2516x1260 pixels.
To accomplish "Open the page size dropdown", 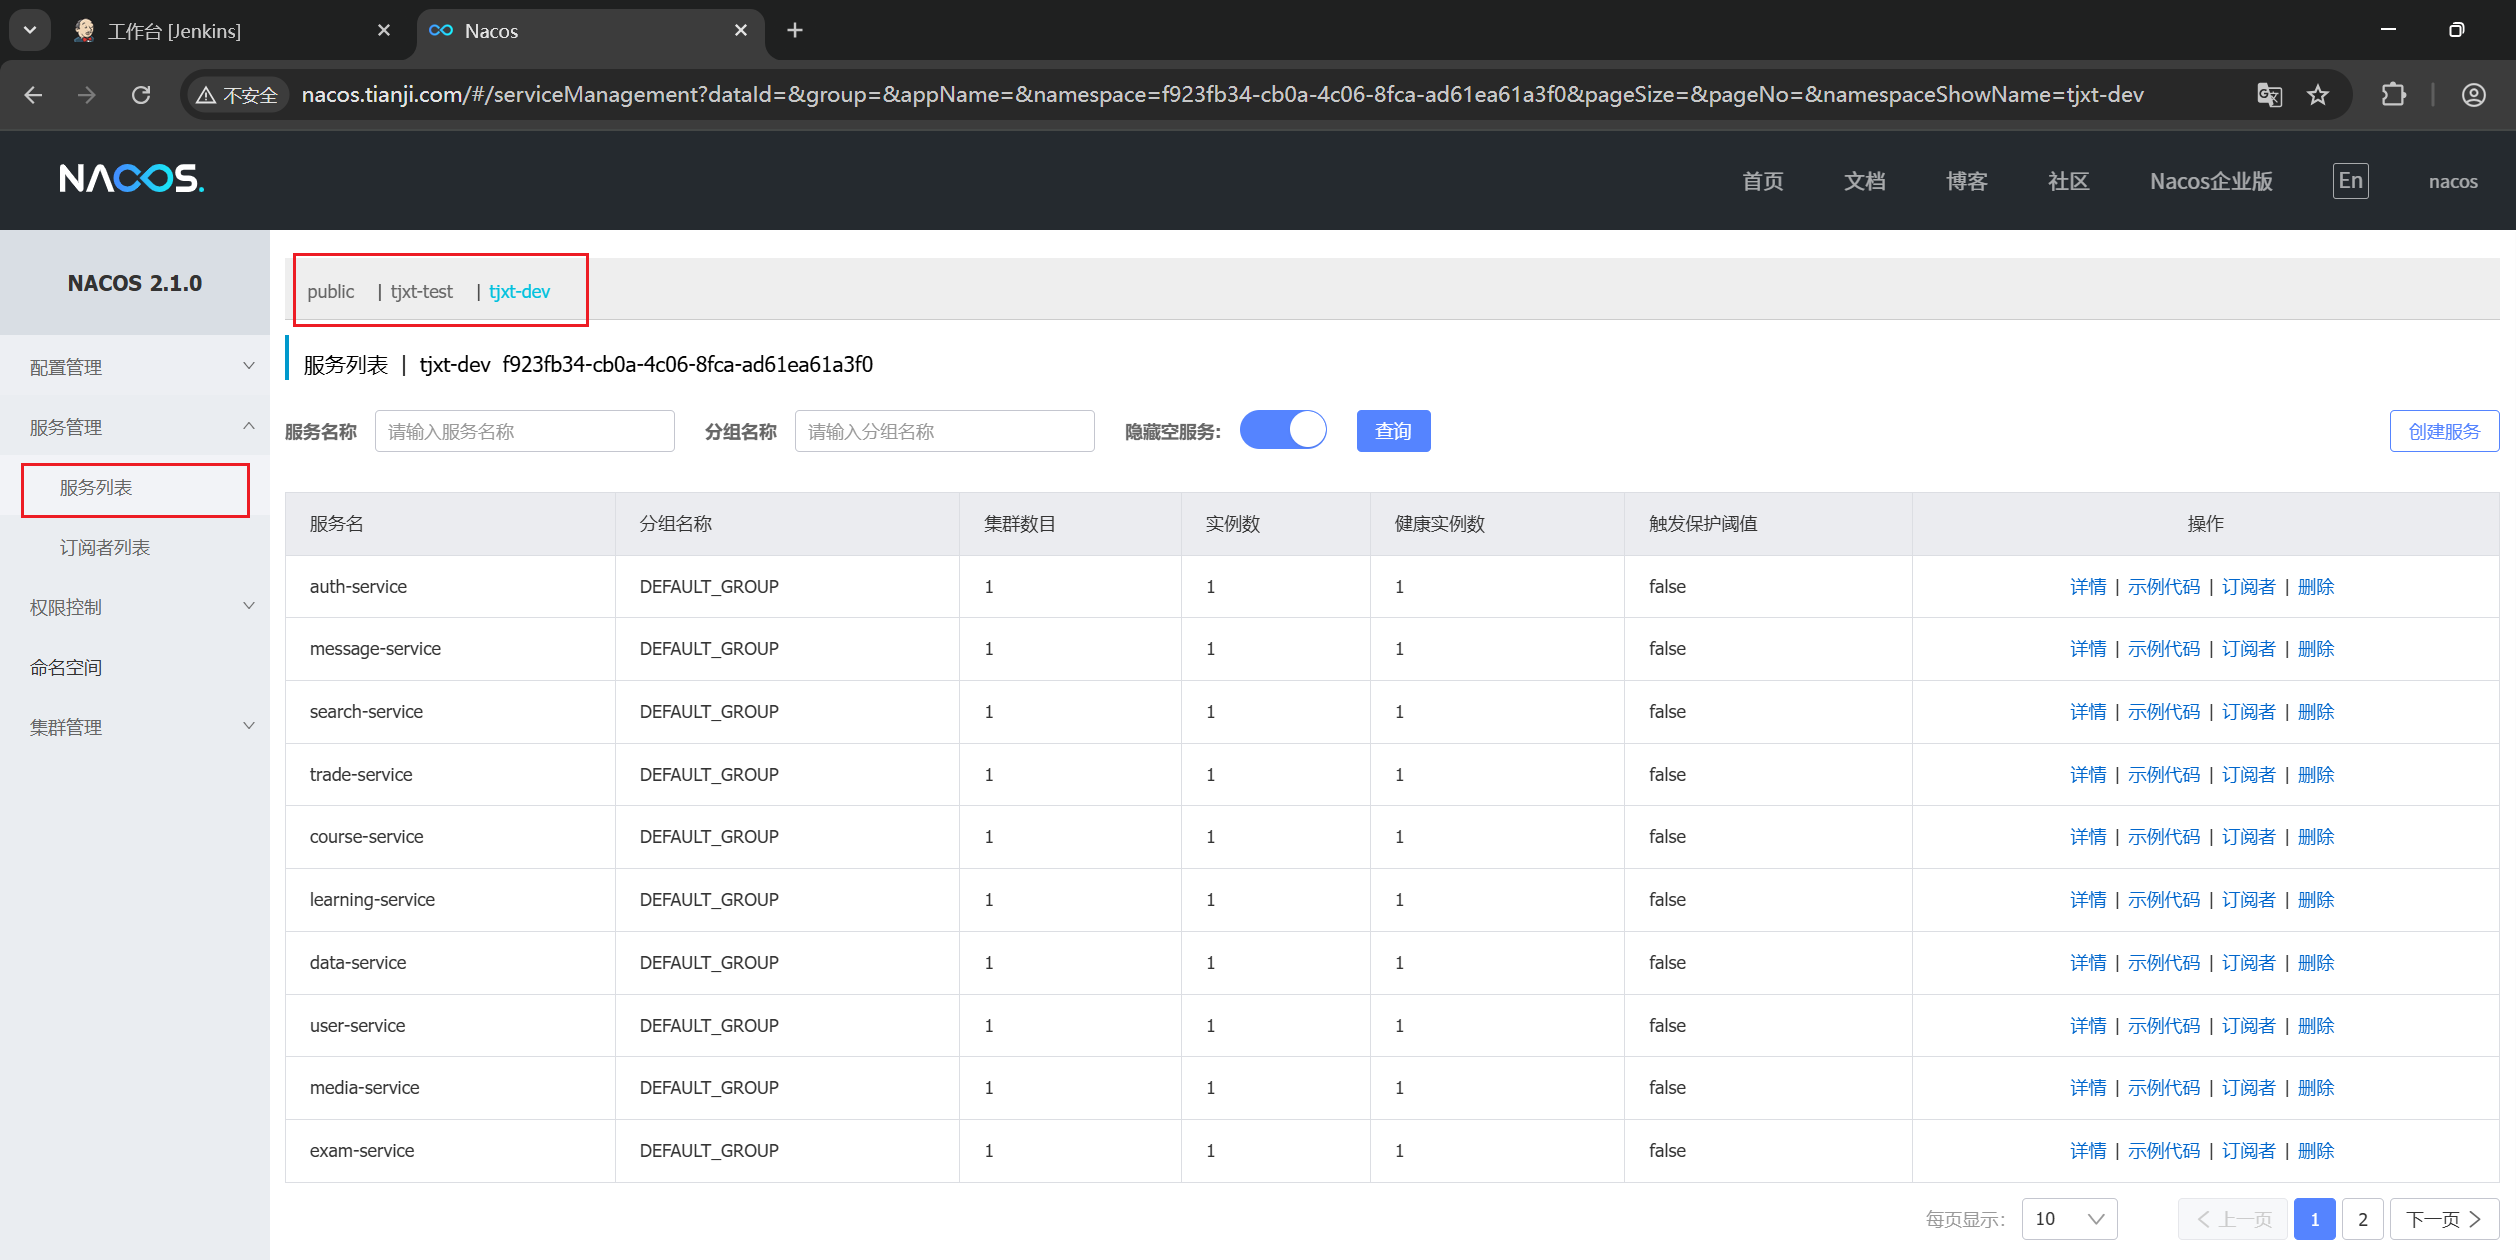I will pyautogui.click(x=2069, y=1219).
